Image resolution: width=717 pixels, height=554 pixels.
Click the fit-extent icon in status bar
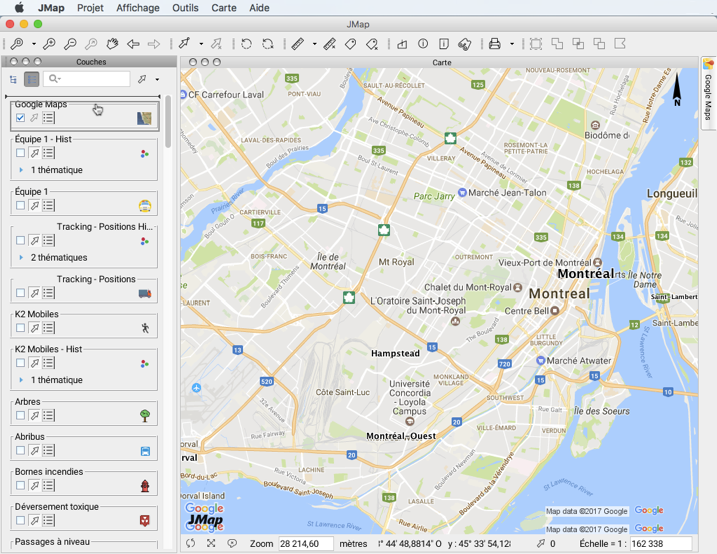pyautogui.click(x=211, y=543)
